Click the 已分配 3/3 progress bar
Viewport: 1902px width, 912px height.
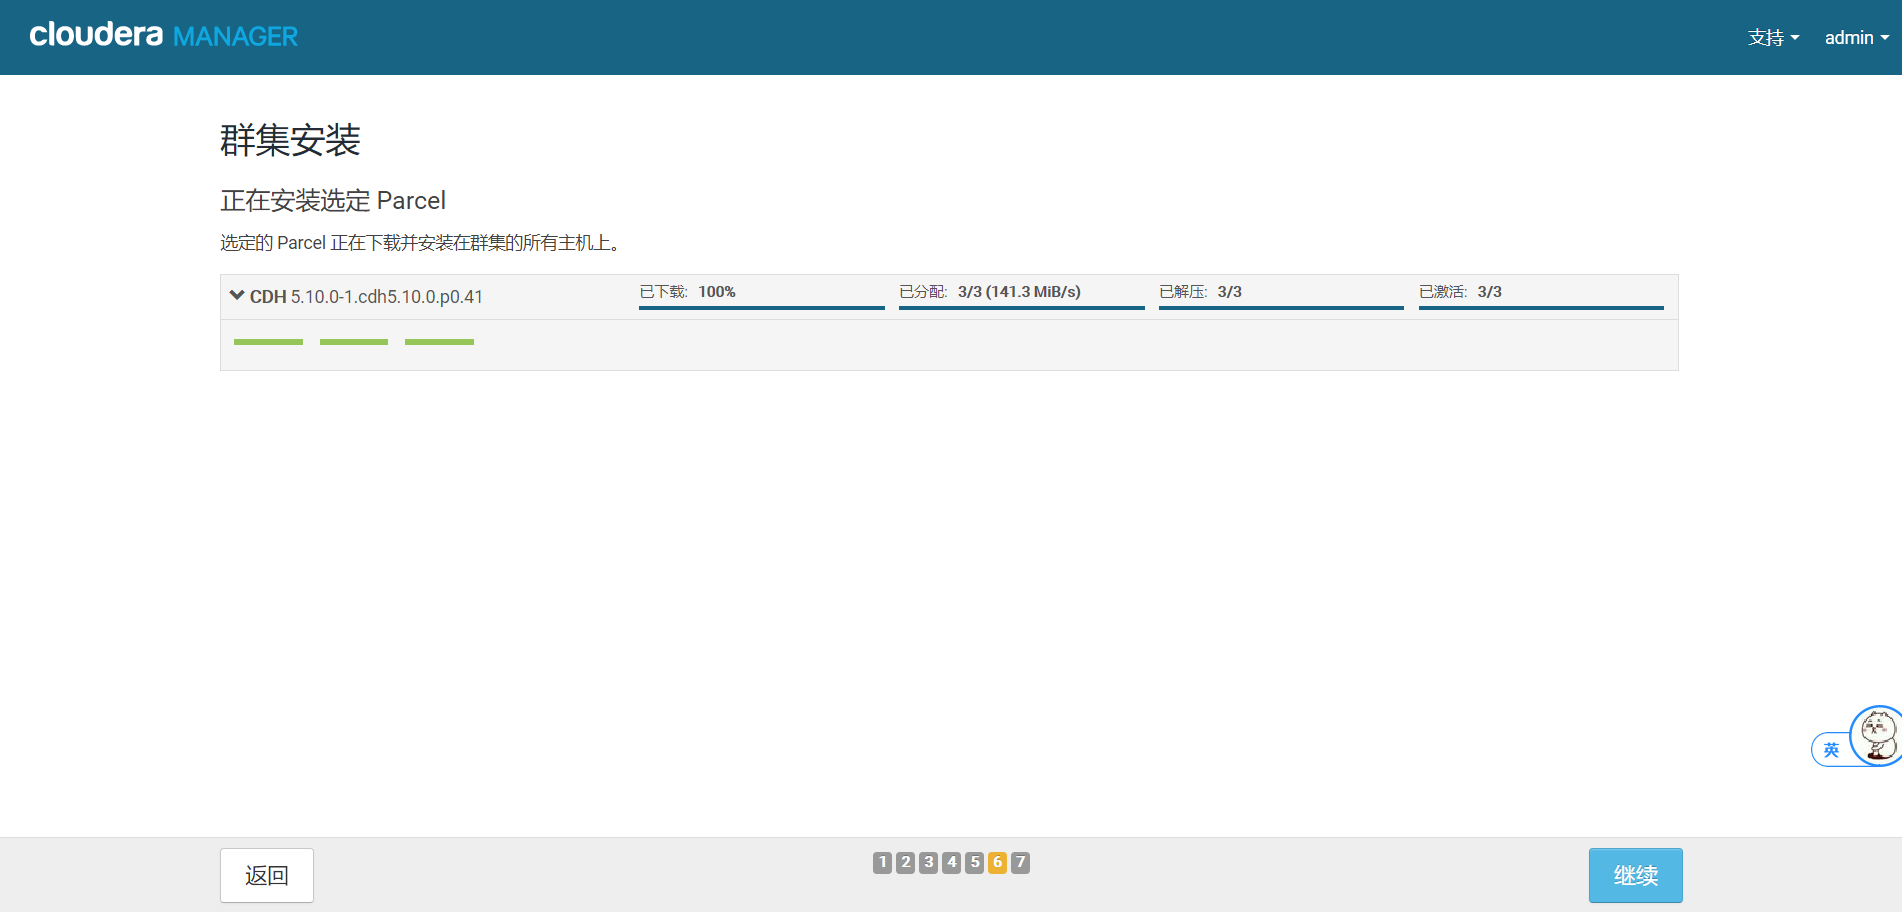(1022, 307)
